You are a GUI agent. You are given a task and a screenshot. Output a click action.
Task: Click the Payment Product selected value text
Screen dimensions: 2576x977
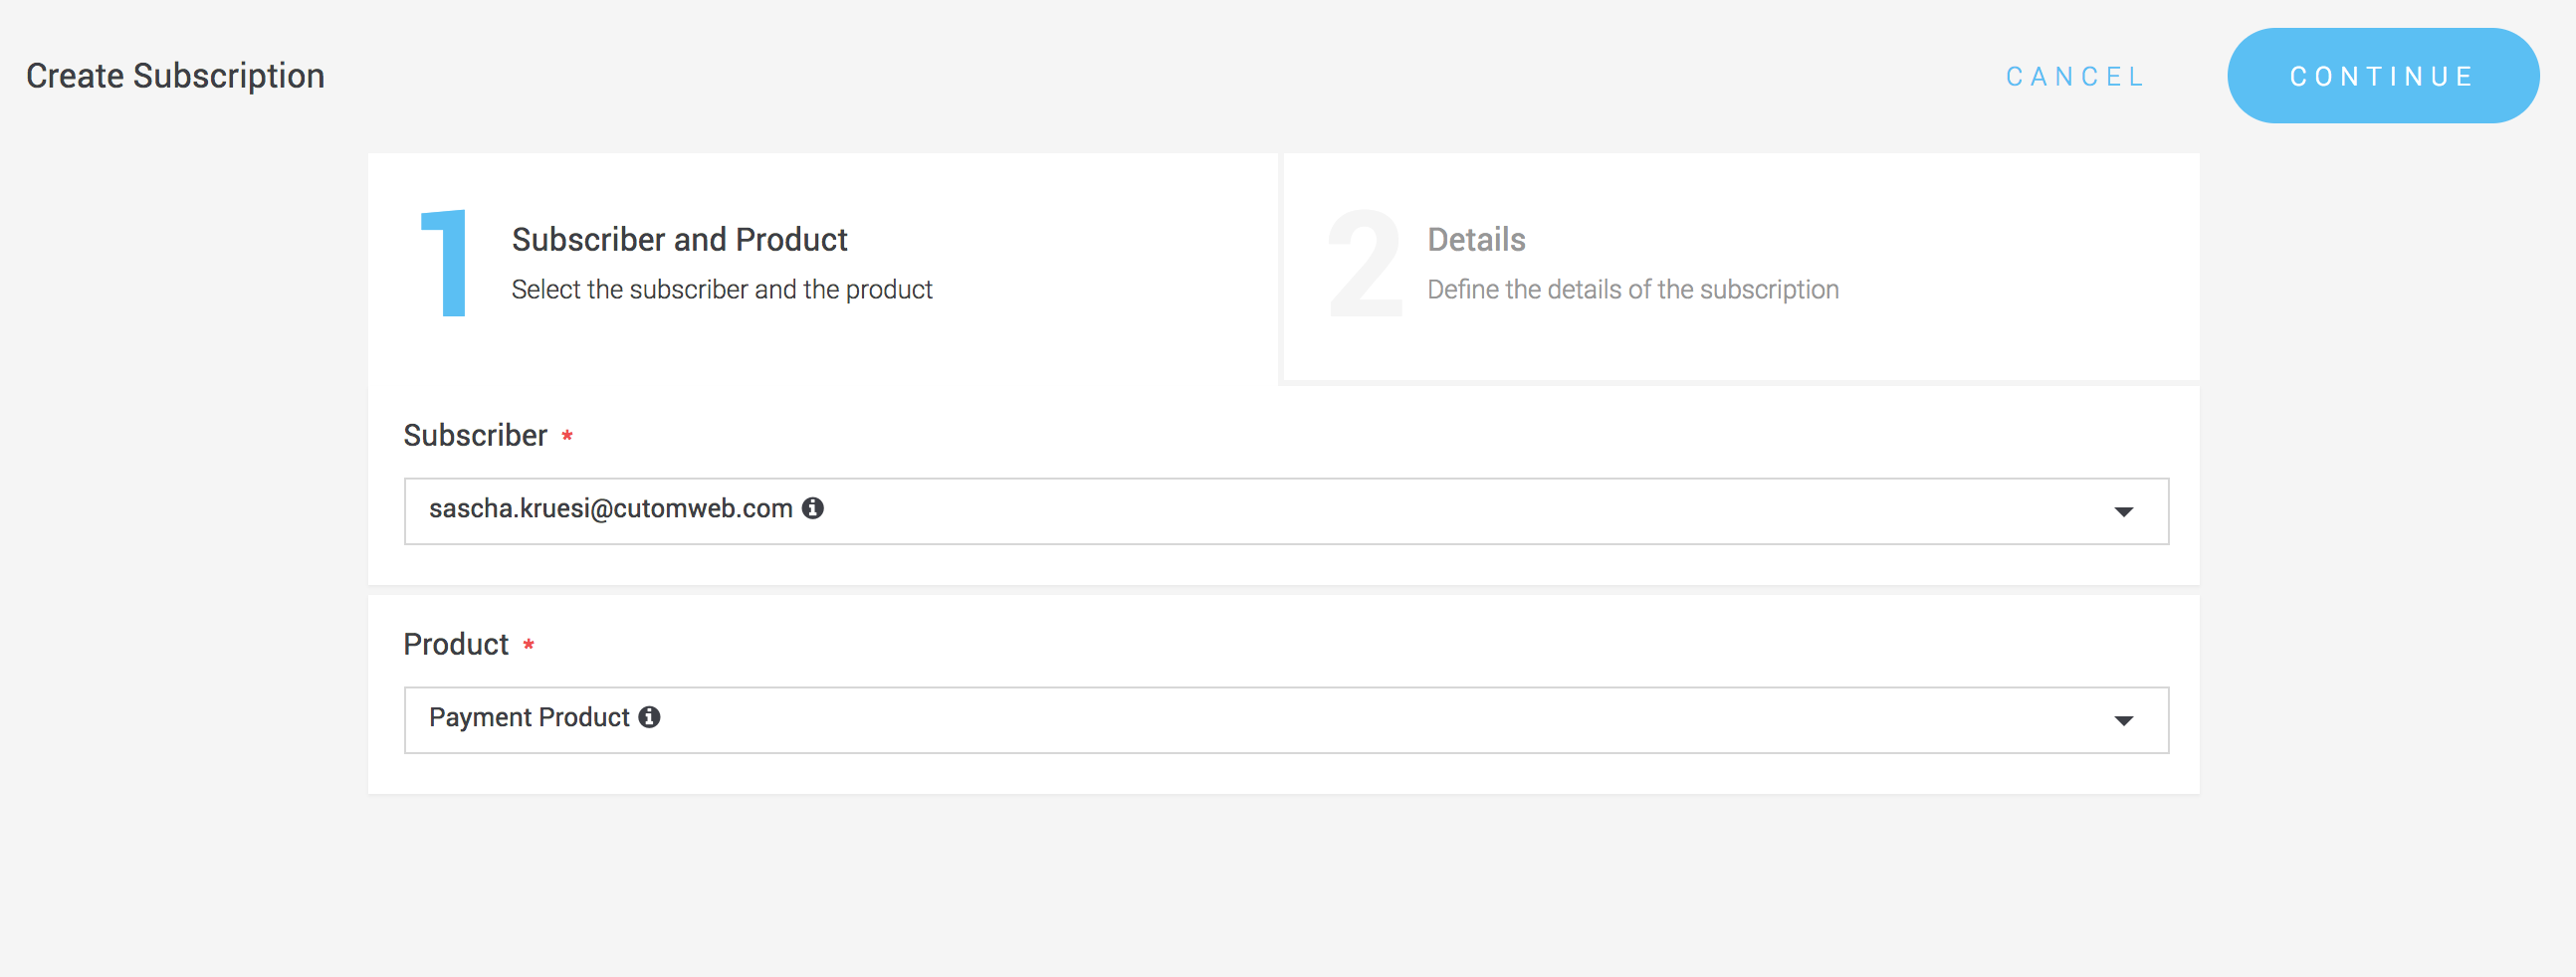(x=529, y=717)
